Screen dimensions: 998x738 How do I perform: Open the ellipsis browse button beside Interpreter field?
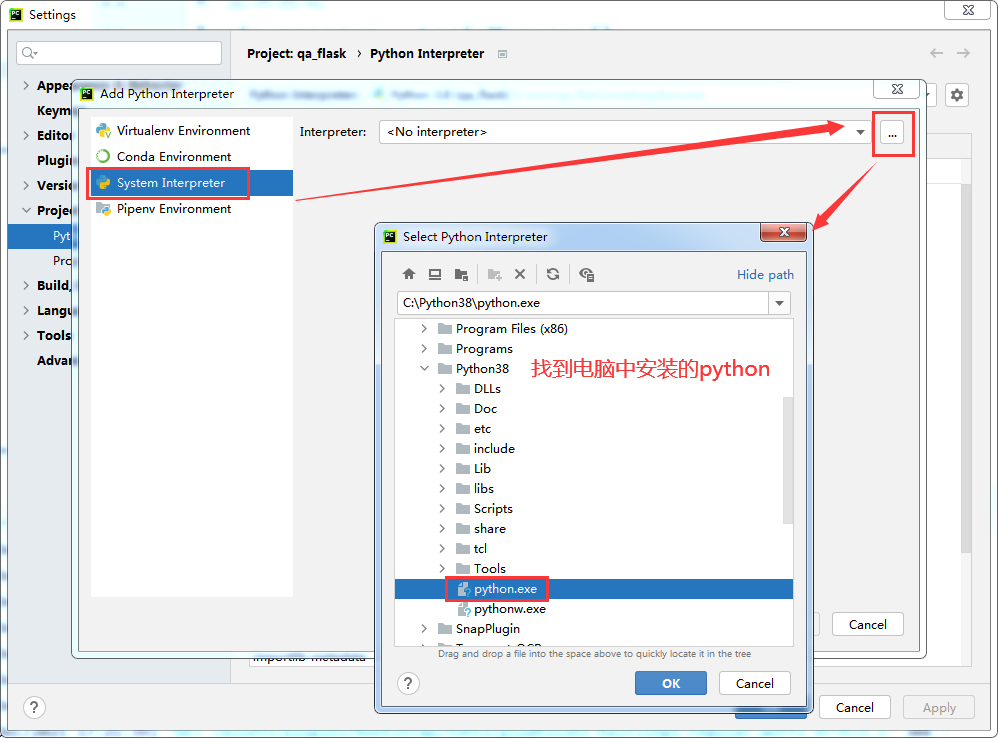point(892,133)
